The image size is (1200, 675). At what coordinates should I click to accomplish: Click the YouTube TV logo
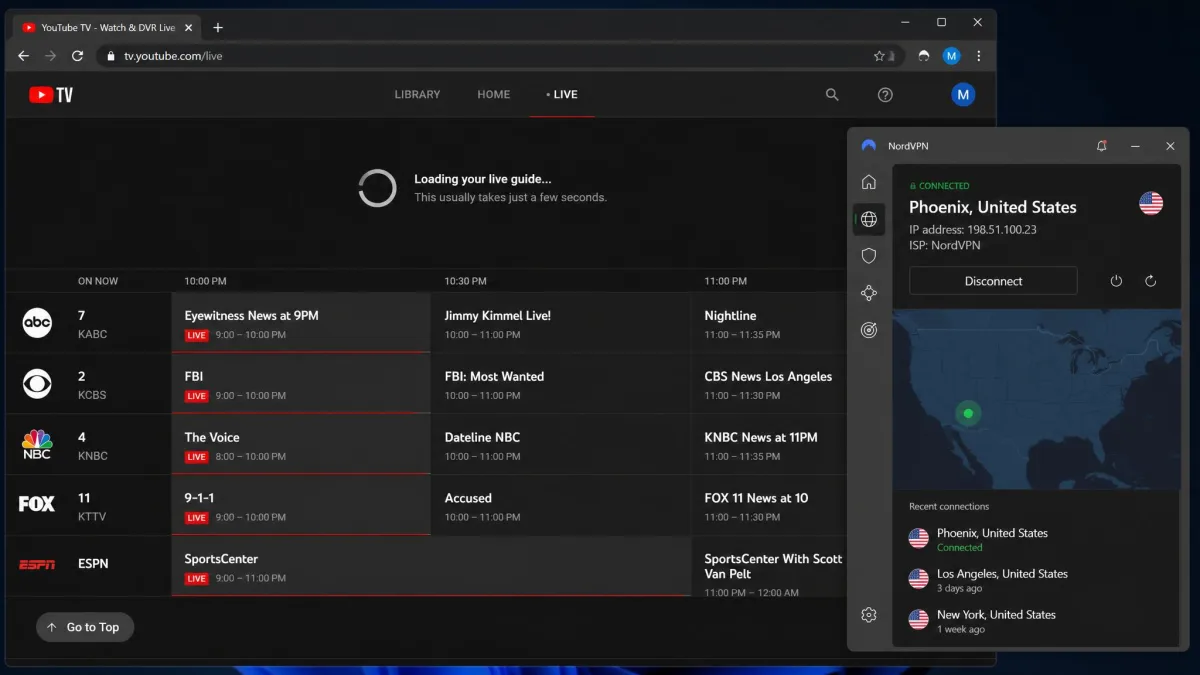[51, 95]
